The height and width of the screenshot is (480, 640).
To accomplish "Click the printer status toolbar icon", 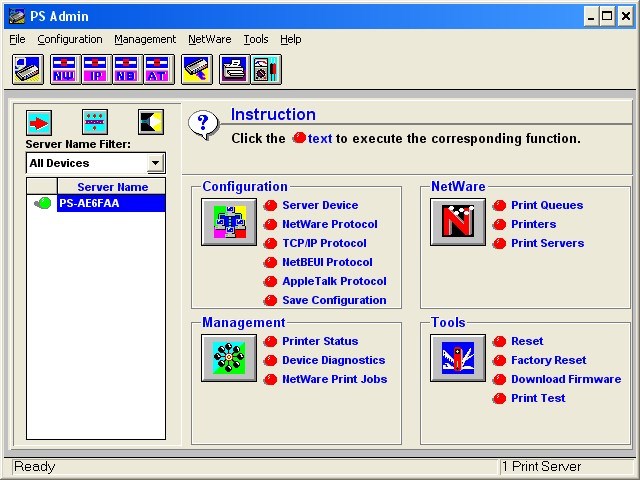I will (x=234, y=69).
